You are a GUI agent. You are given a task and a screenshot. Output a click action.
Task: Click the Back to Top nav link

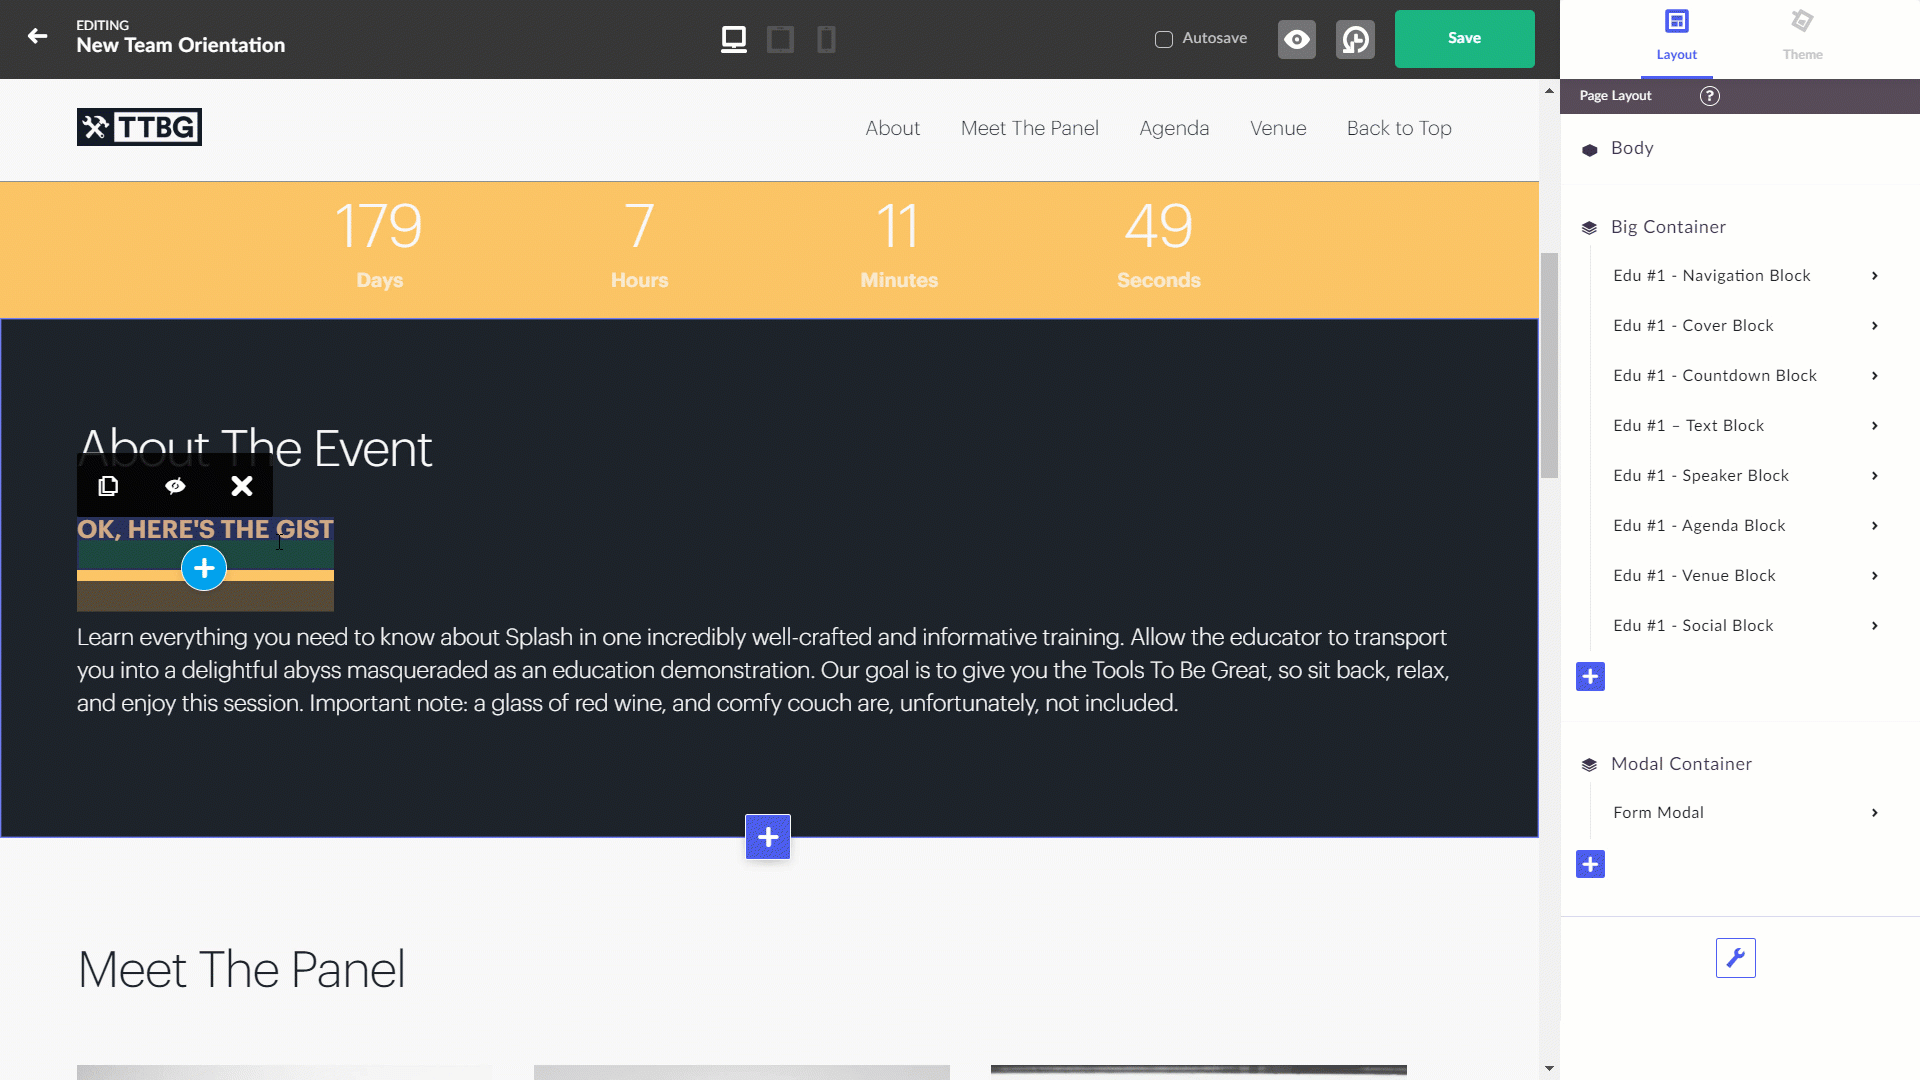1399,128
